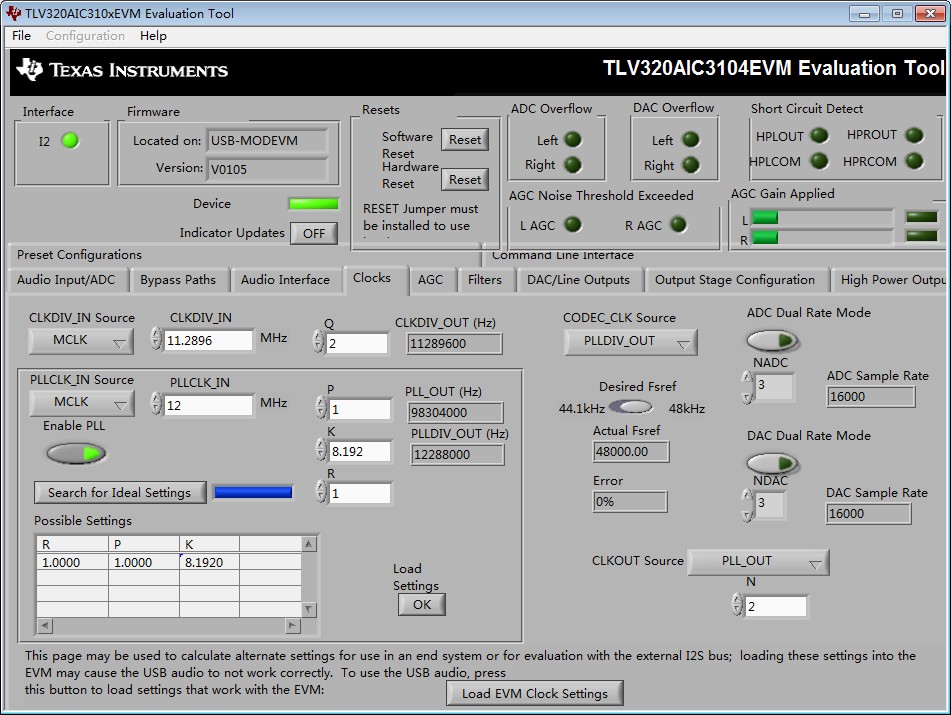The width and height of the screenshot is (951, 715).
Task: Click the L AGC Gain Applied bar
Action: click(x=822, y=217)
